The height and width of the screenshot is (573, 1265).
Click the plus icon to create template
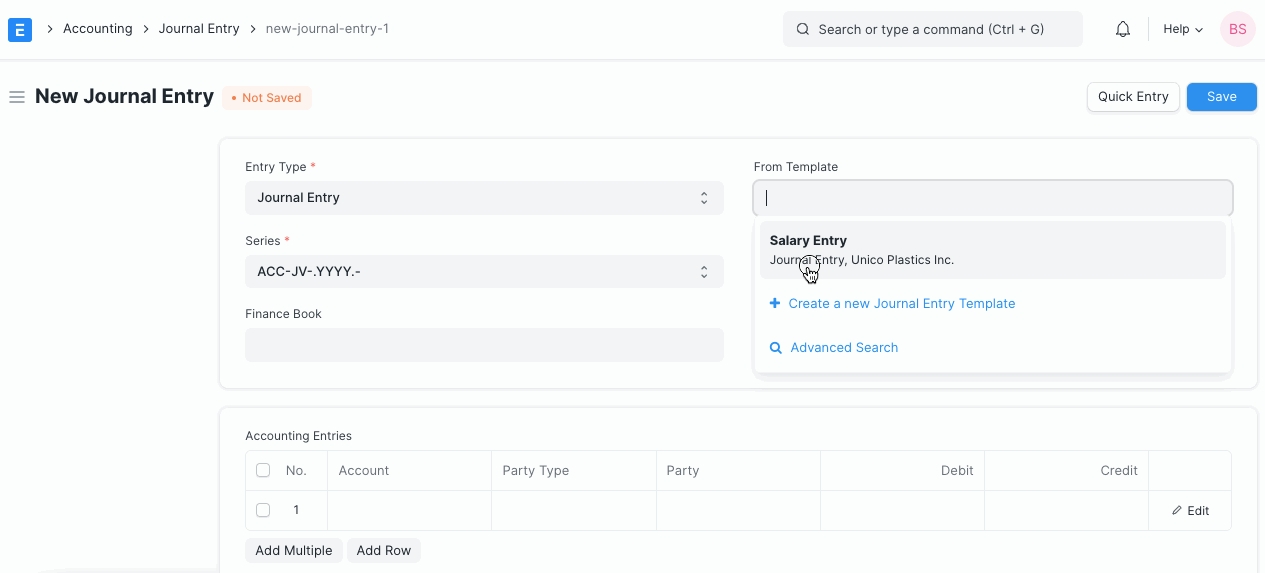tap(775, 304)
